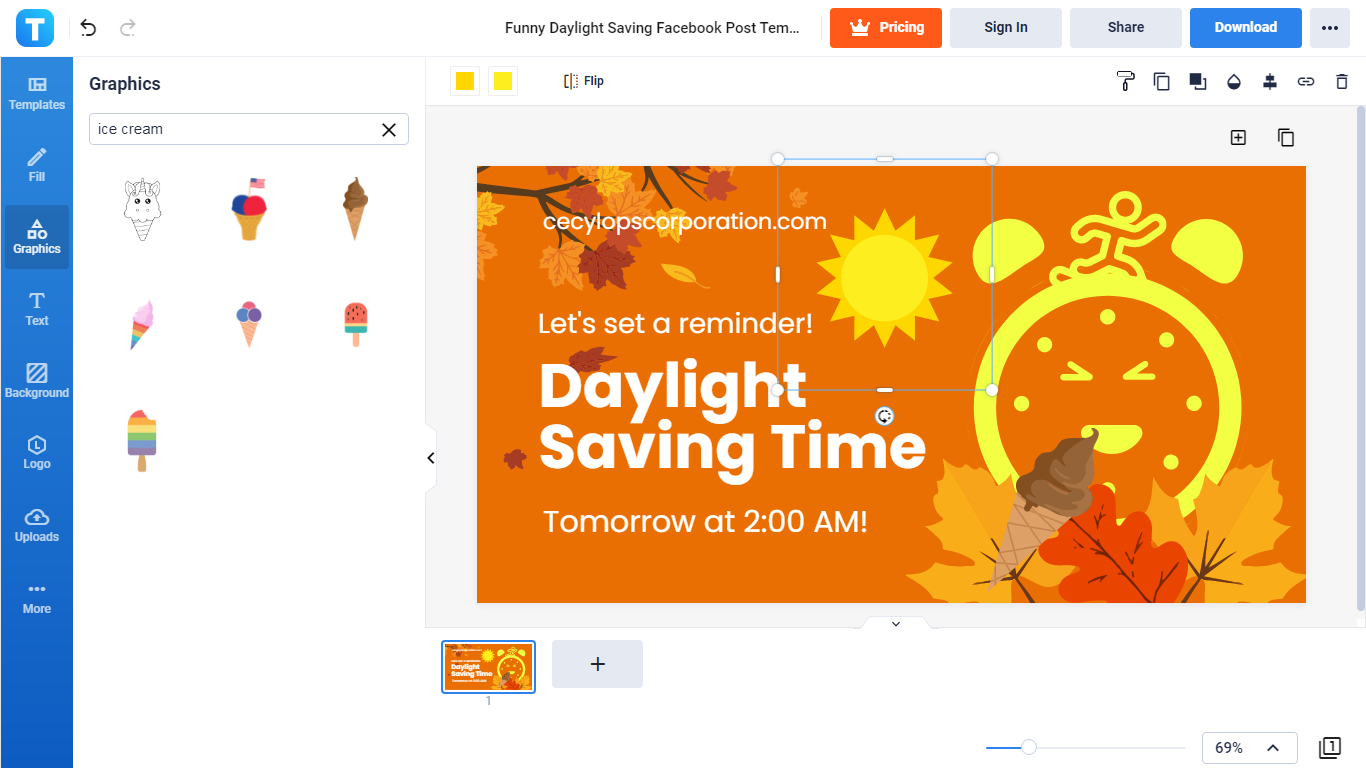
Task: Clear the ice cream search text
Action: pos(389,129)
